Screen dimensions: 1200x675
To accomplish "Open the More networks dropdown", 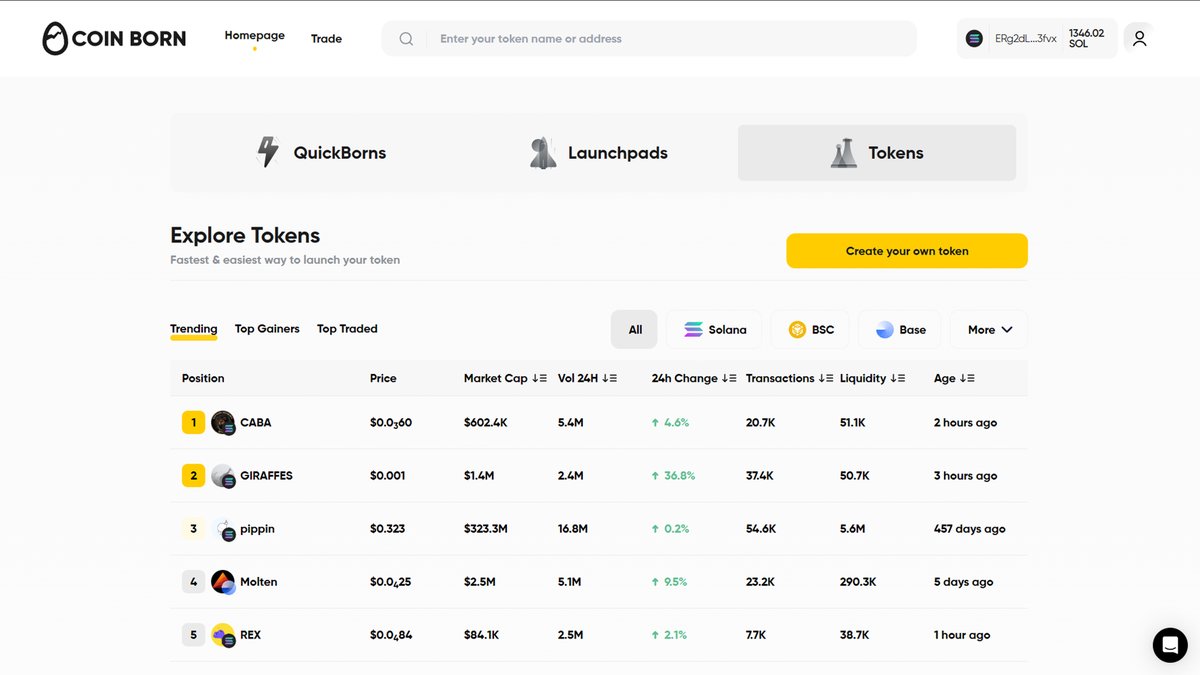I will pos(988,329).
